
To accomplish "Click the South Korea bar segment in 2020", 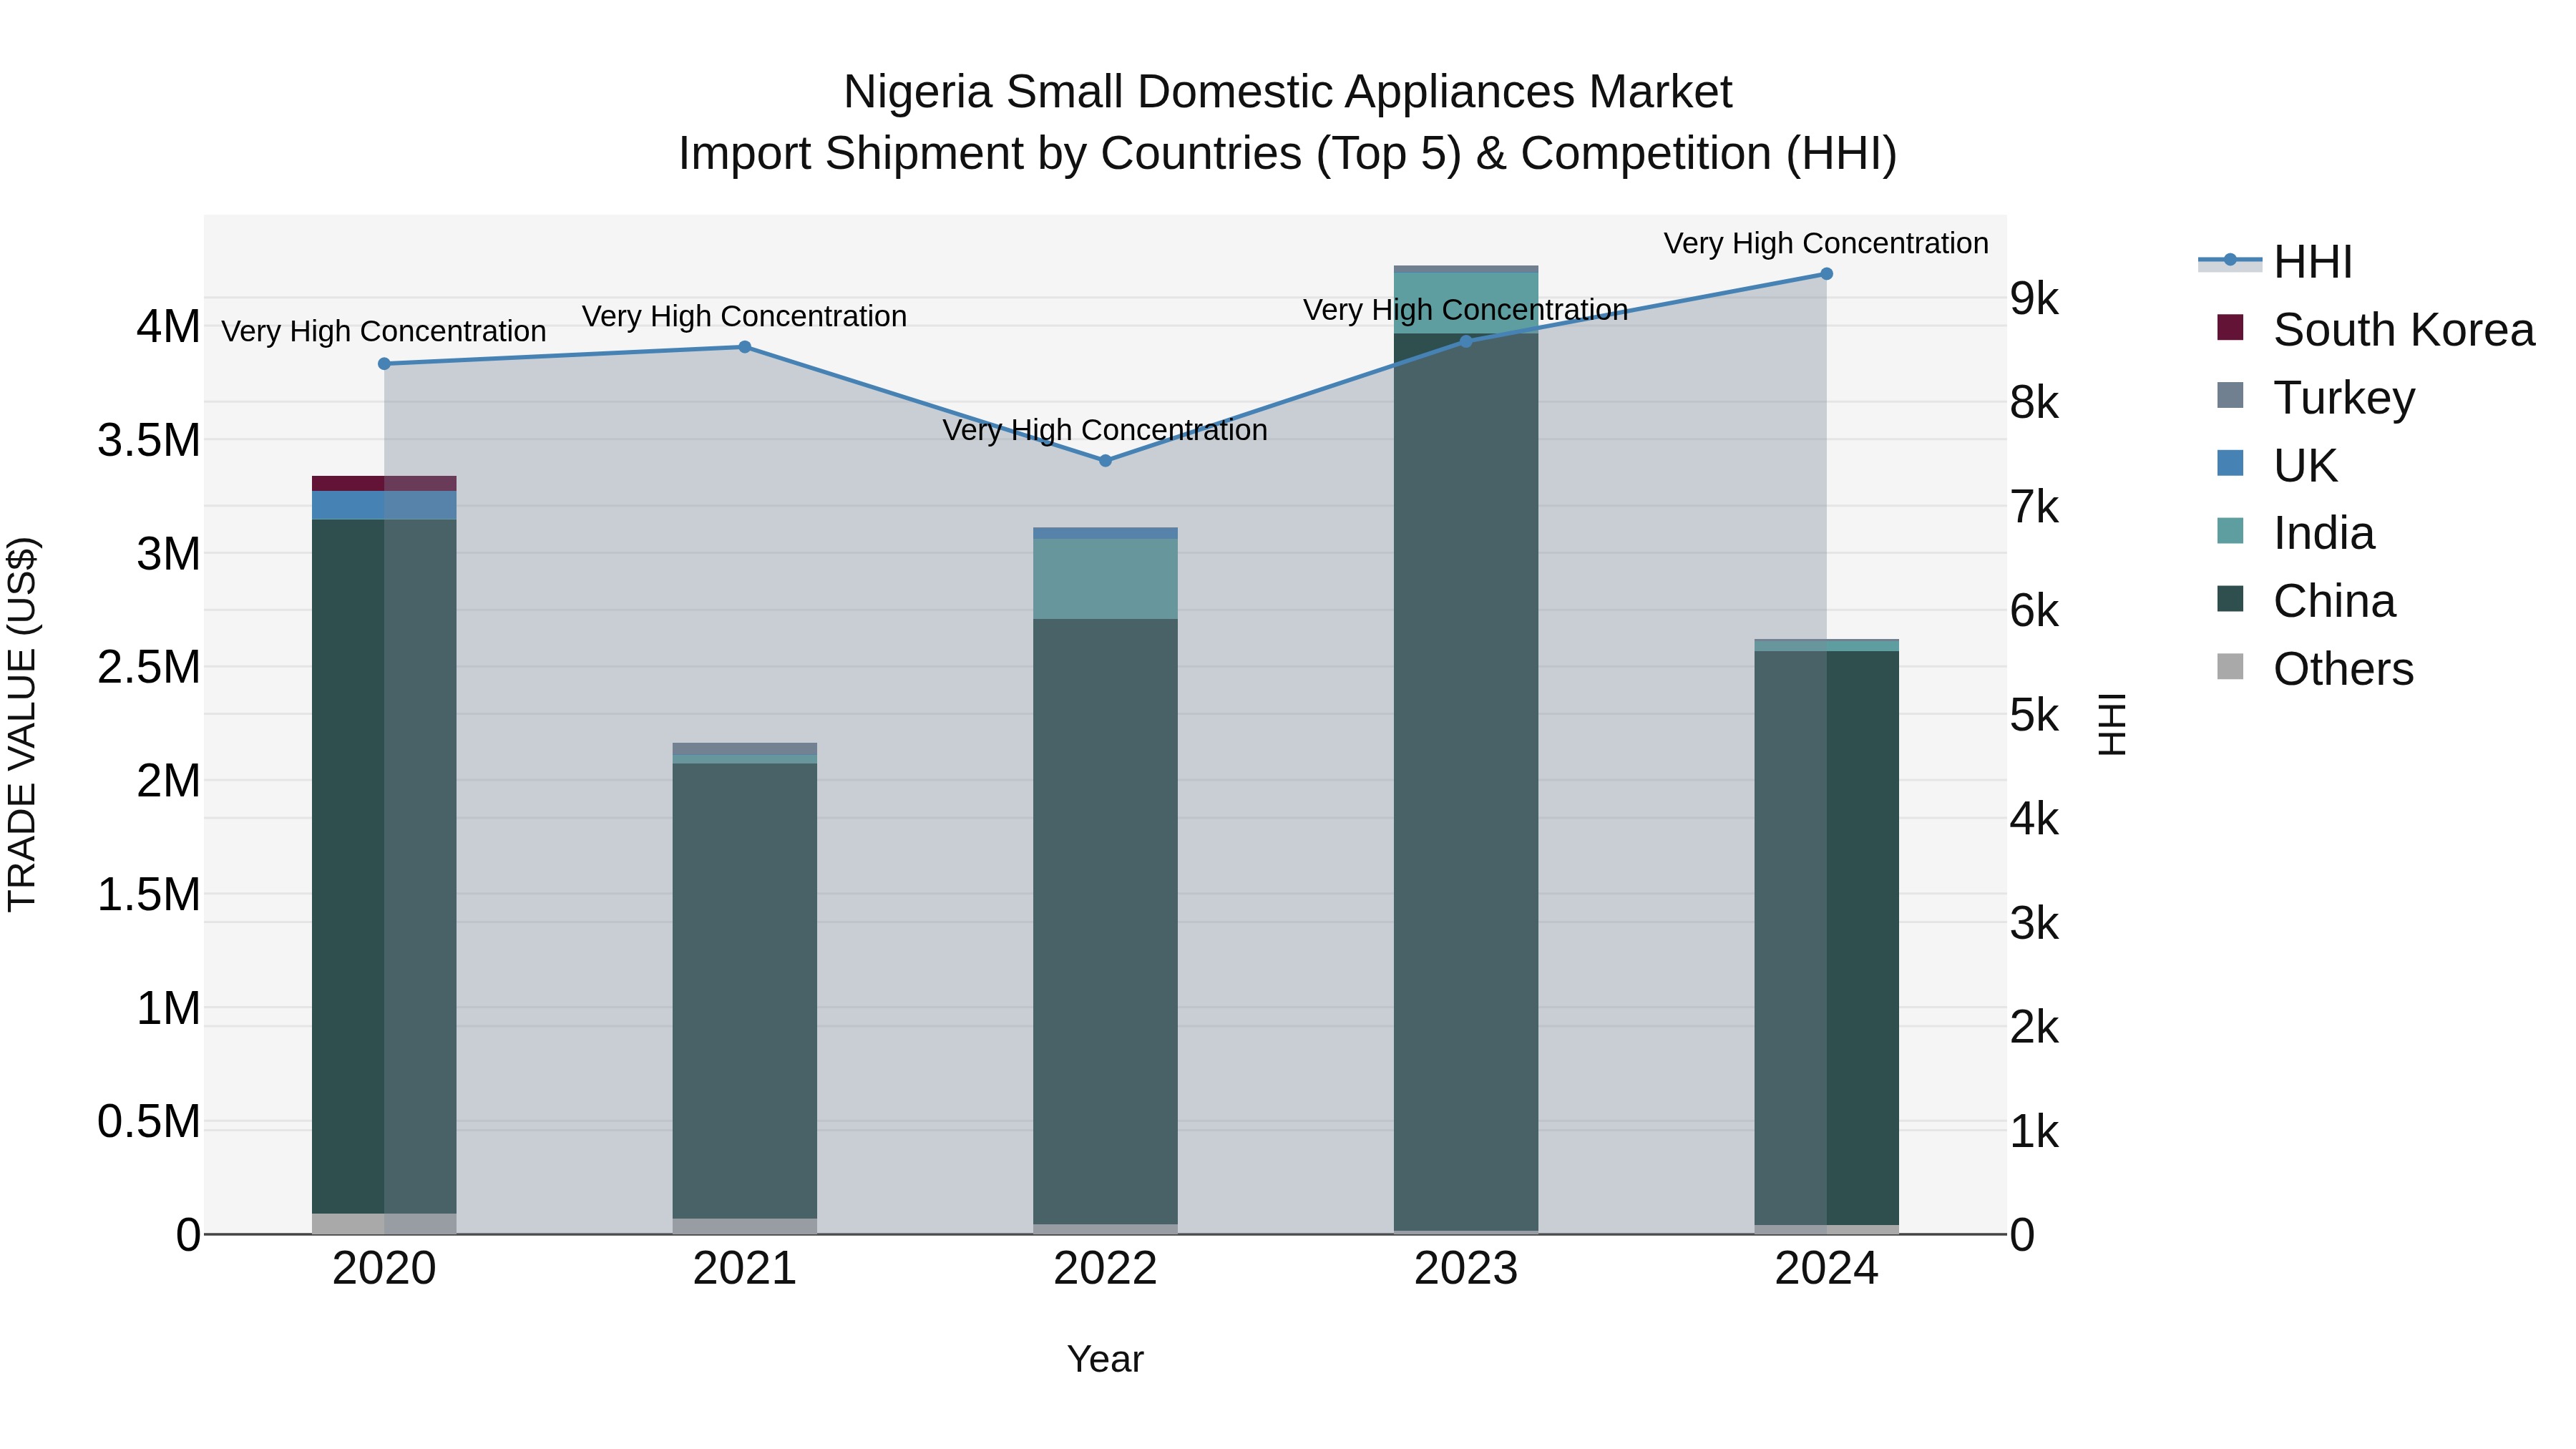I will pos(384,483).
